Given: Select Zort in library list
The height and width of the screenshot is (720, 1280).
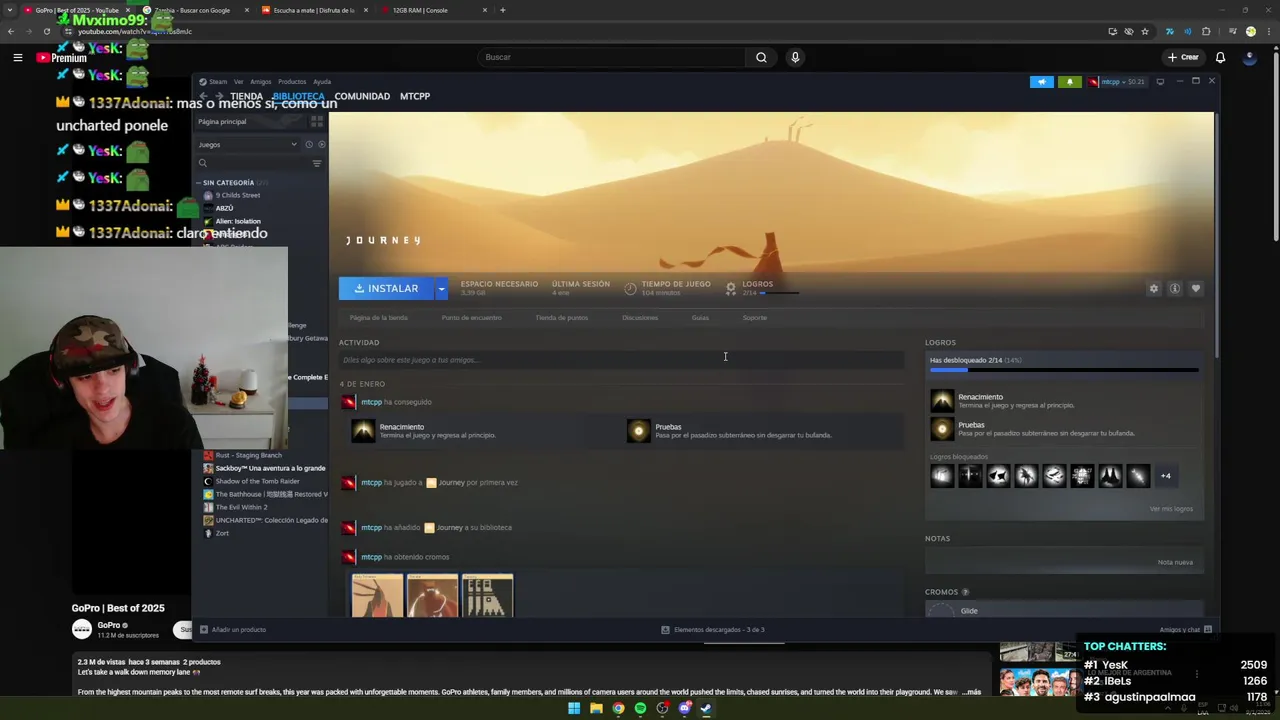Looking at the screenshot, I should [222, 533].
